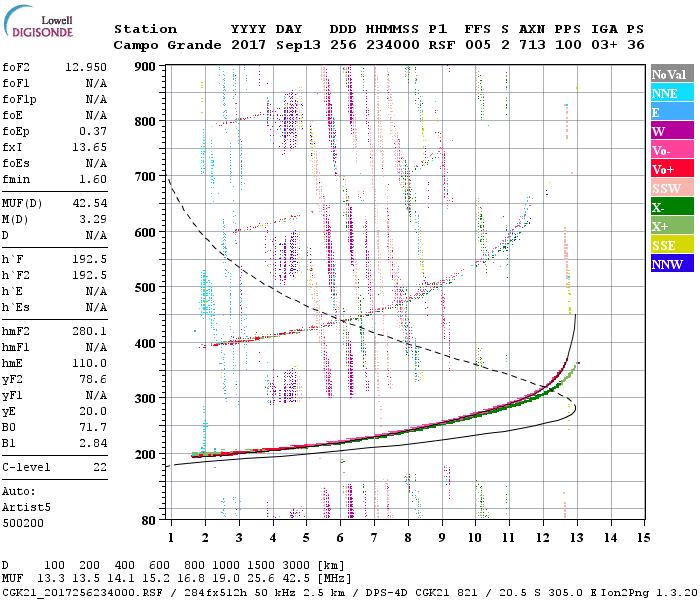Click the SSE yellow legend swatch
The height and width of the screenshot is (600, 700).
click(672, 245)
